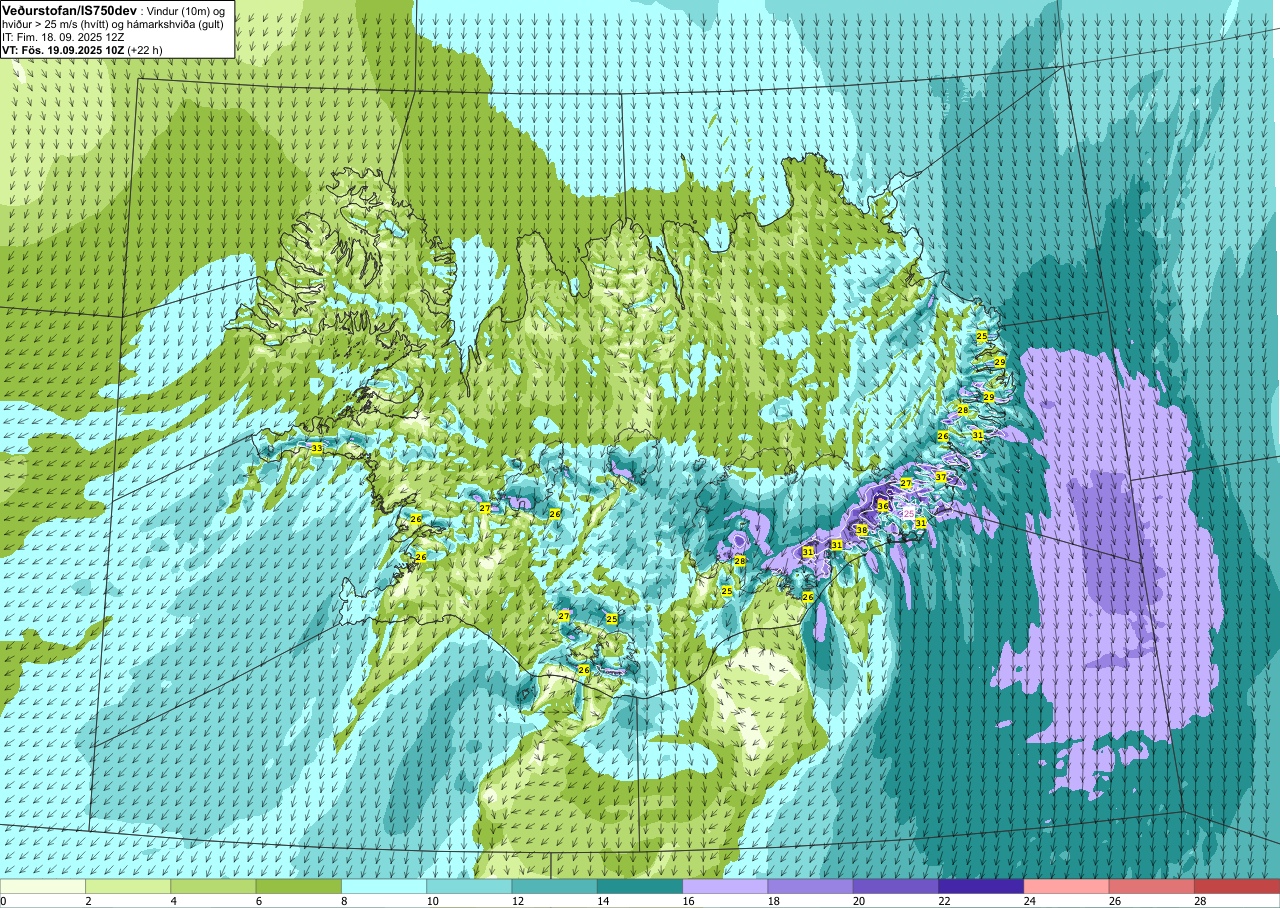The image size is (1280, 908).
Task: Click the yellow gust label 38
Action: click(x=862, y=530)
